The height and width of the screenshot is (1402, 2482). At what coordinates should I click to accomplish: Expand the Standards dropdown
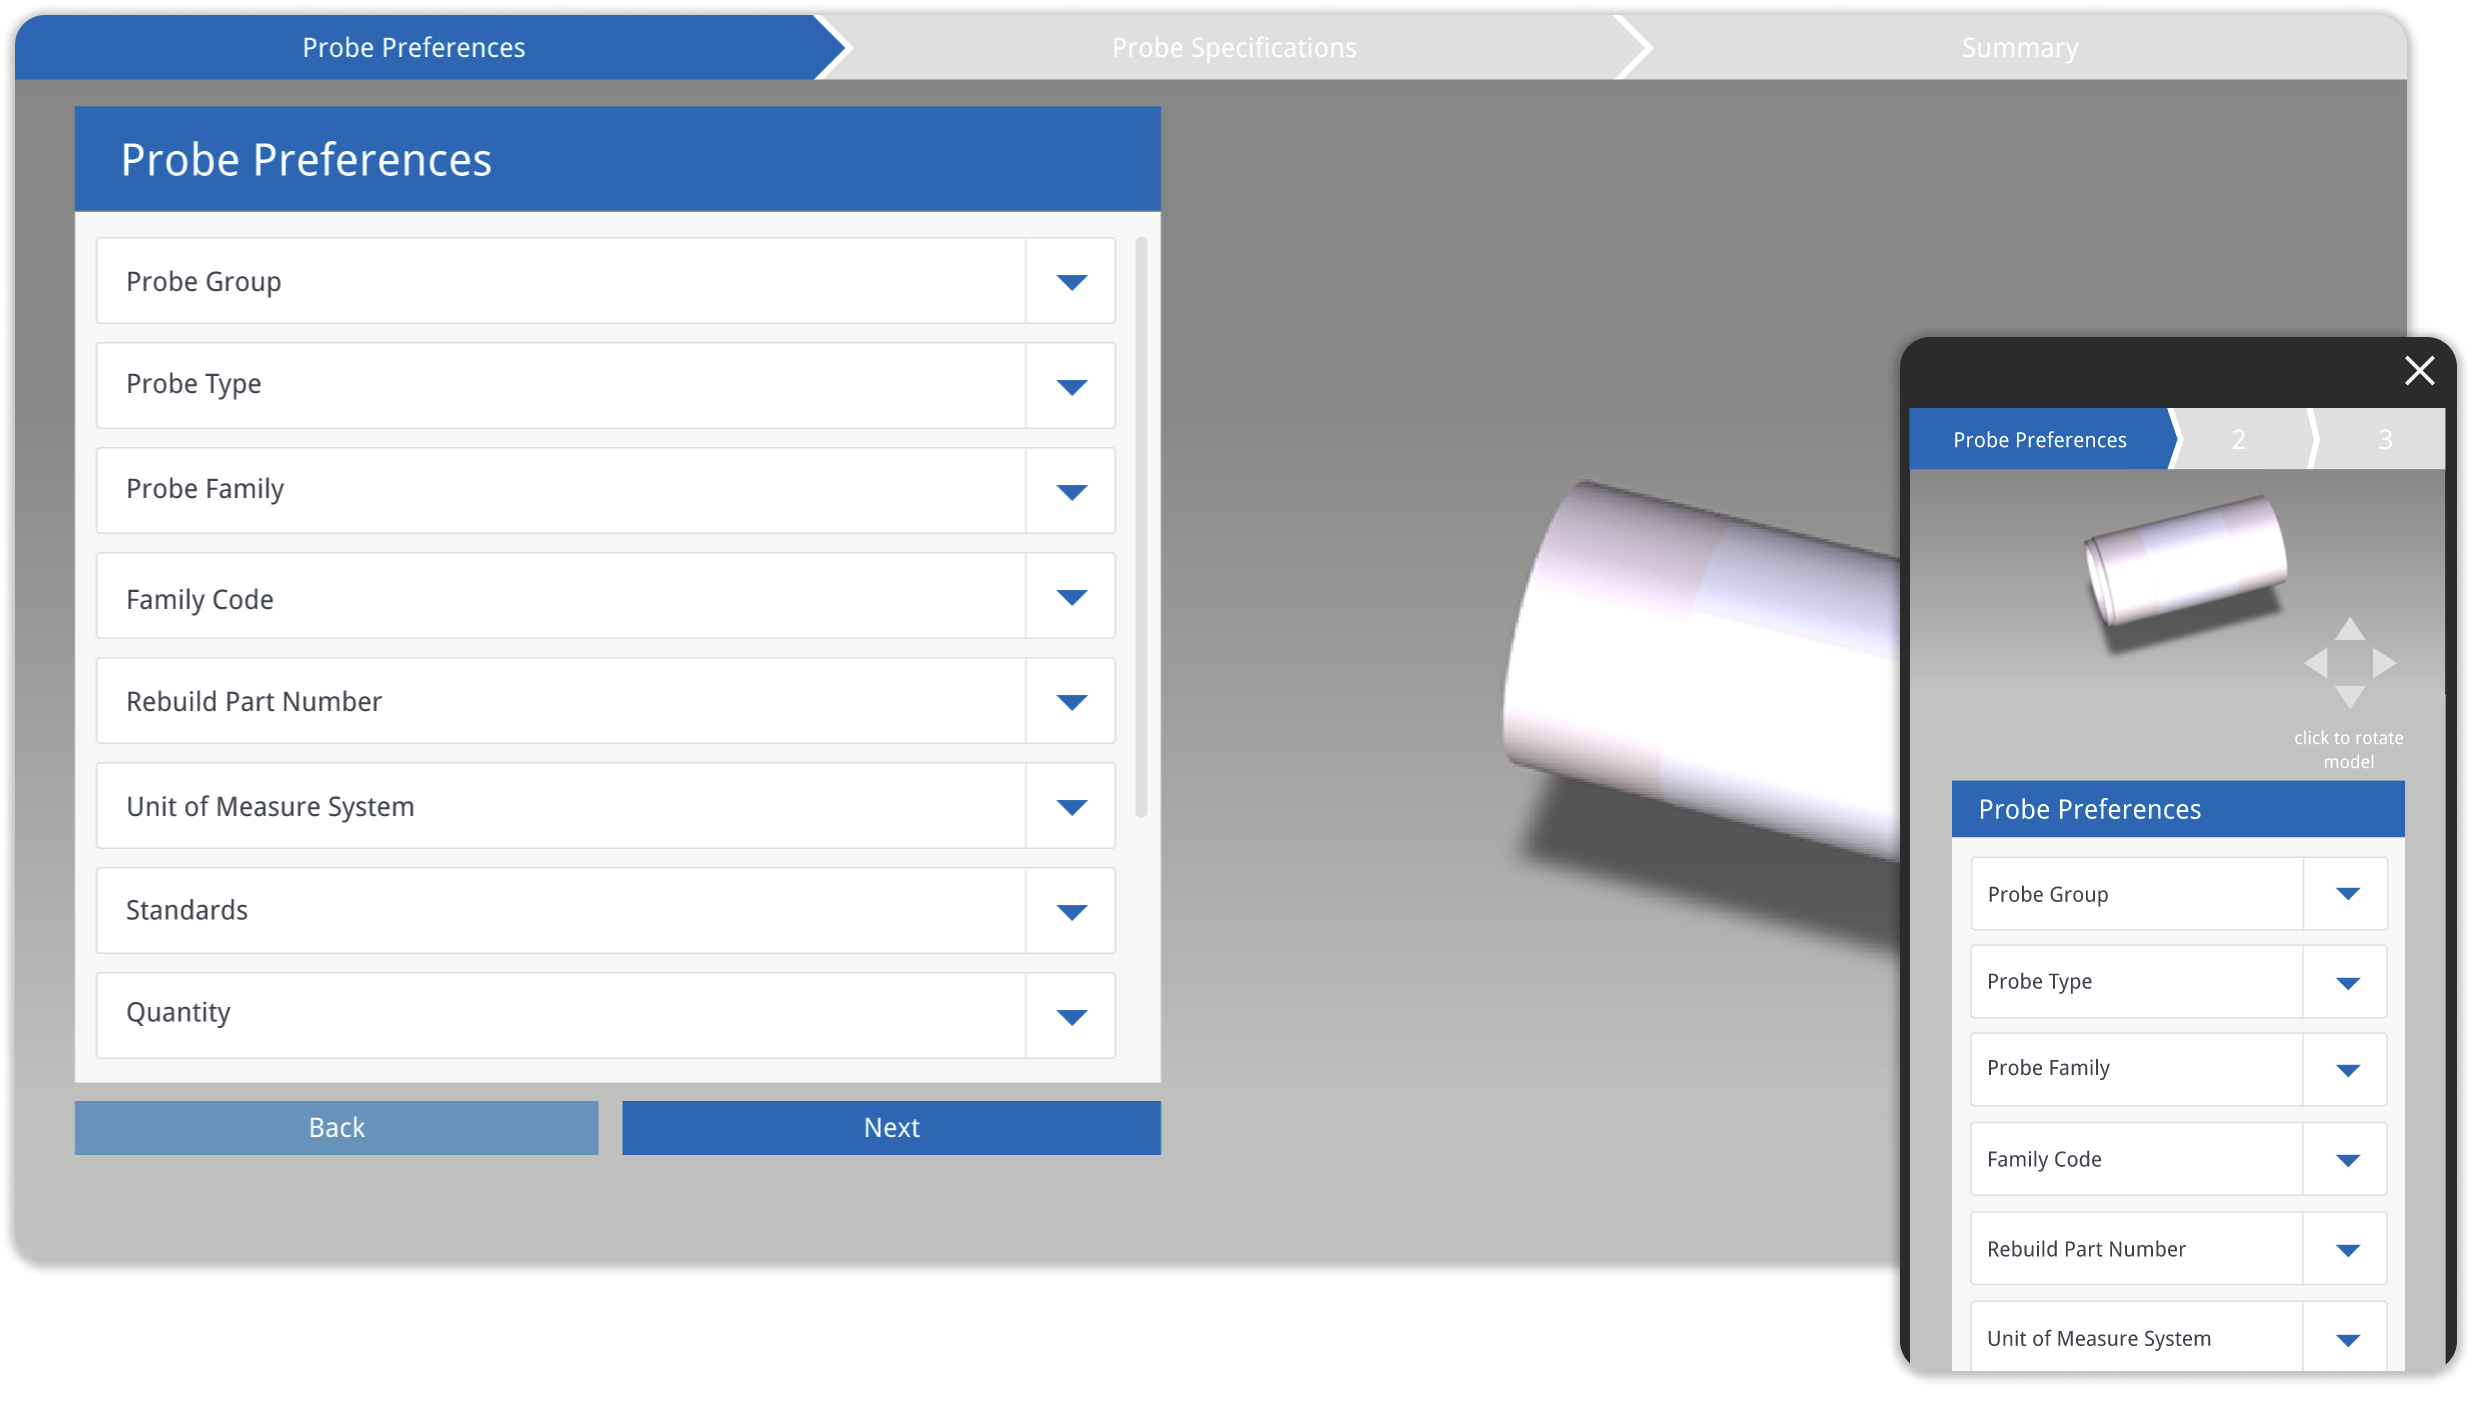pyautogui.click(x=1071, y=912)
